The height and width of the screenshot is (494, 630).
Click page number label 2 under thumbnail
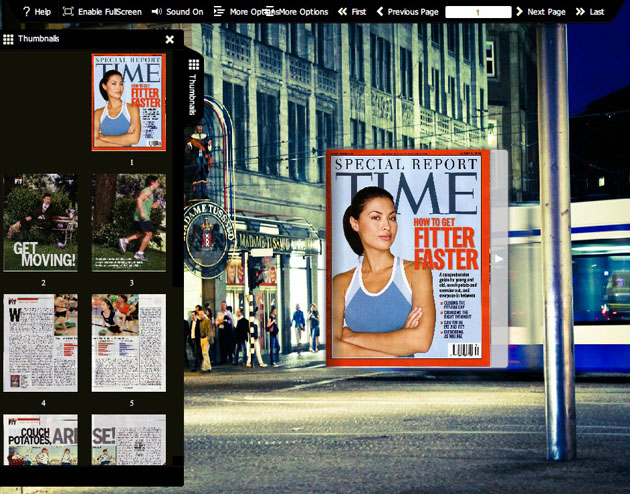click(x=43, y=283)
